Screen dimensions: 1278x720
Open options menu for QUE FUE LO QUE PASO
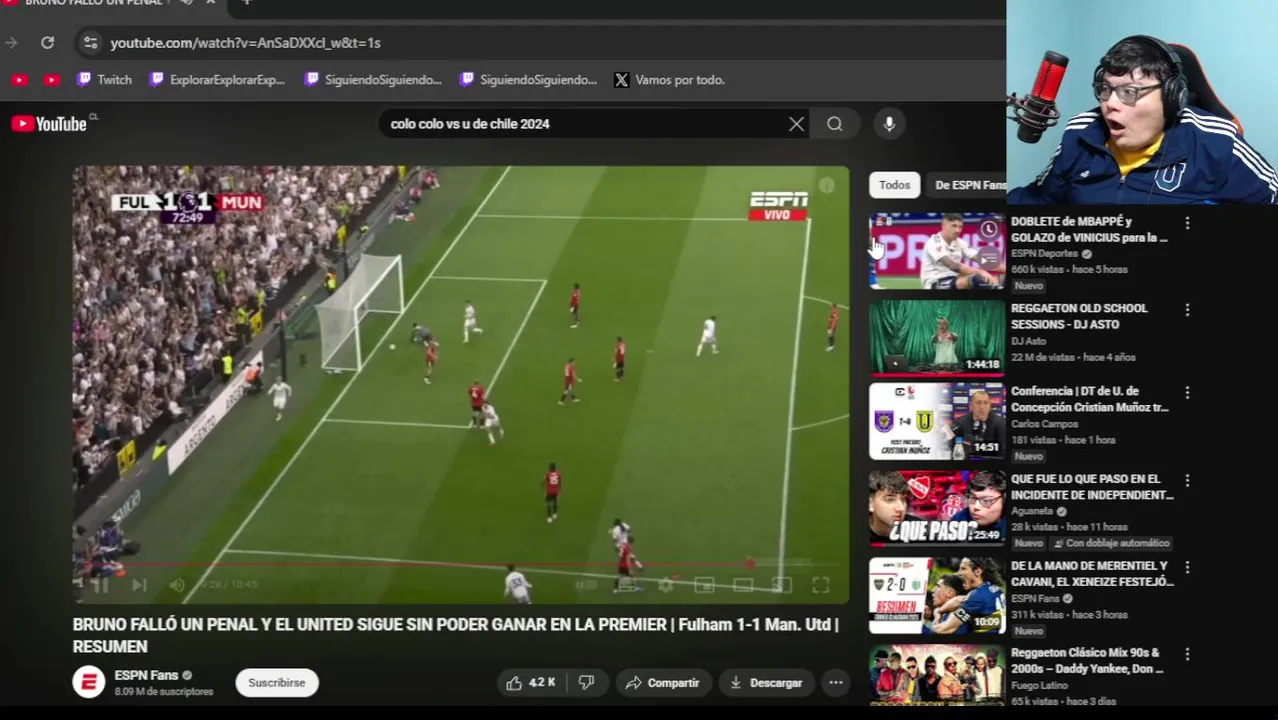pyautogui.click(x=1187, y=480)
